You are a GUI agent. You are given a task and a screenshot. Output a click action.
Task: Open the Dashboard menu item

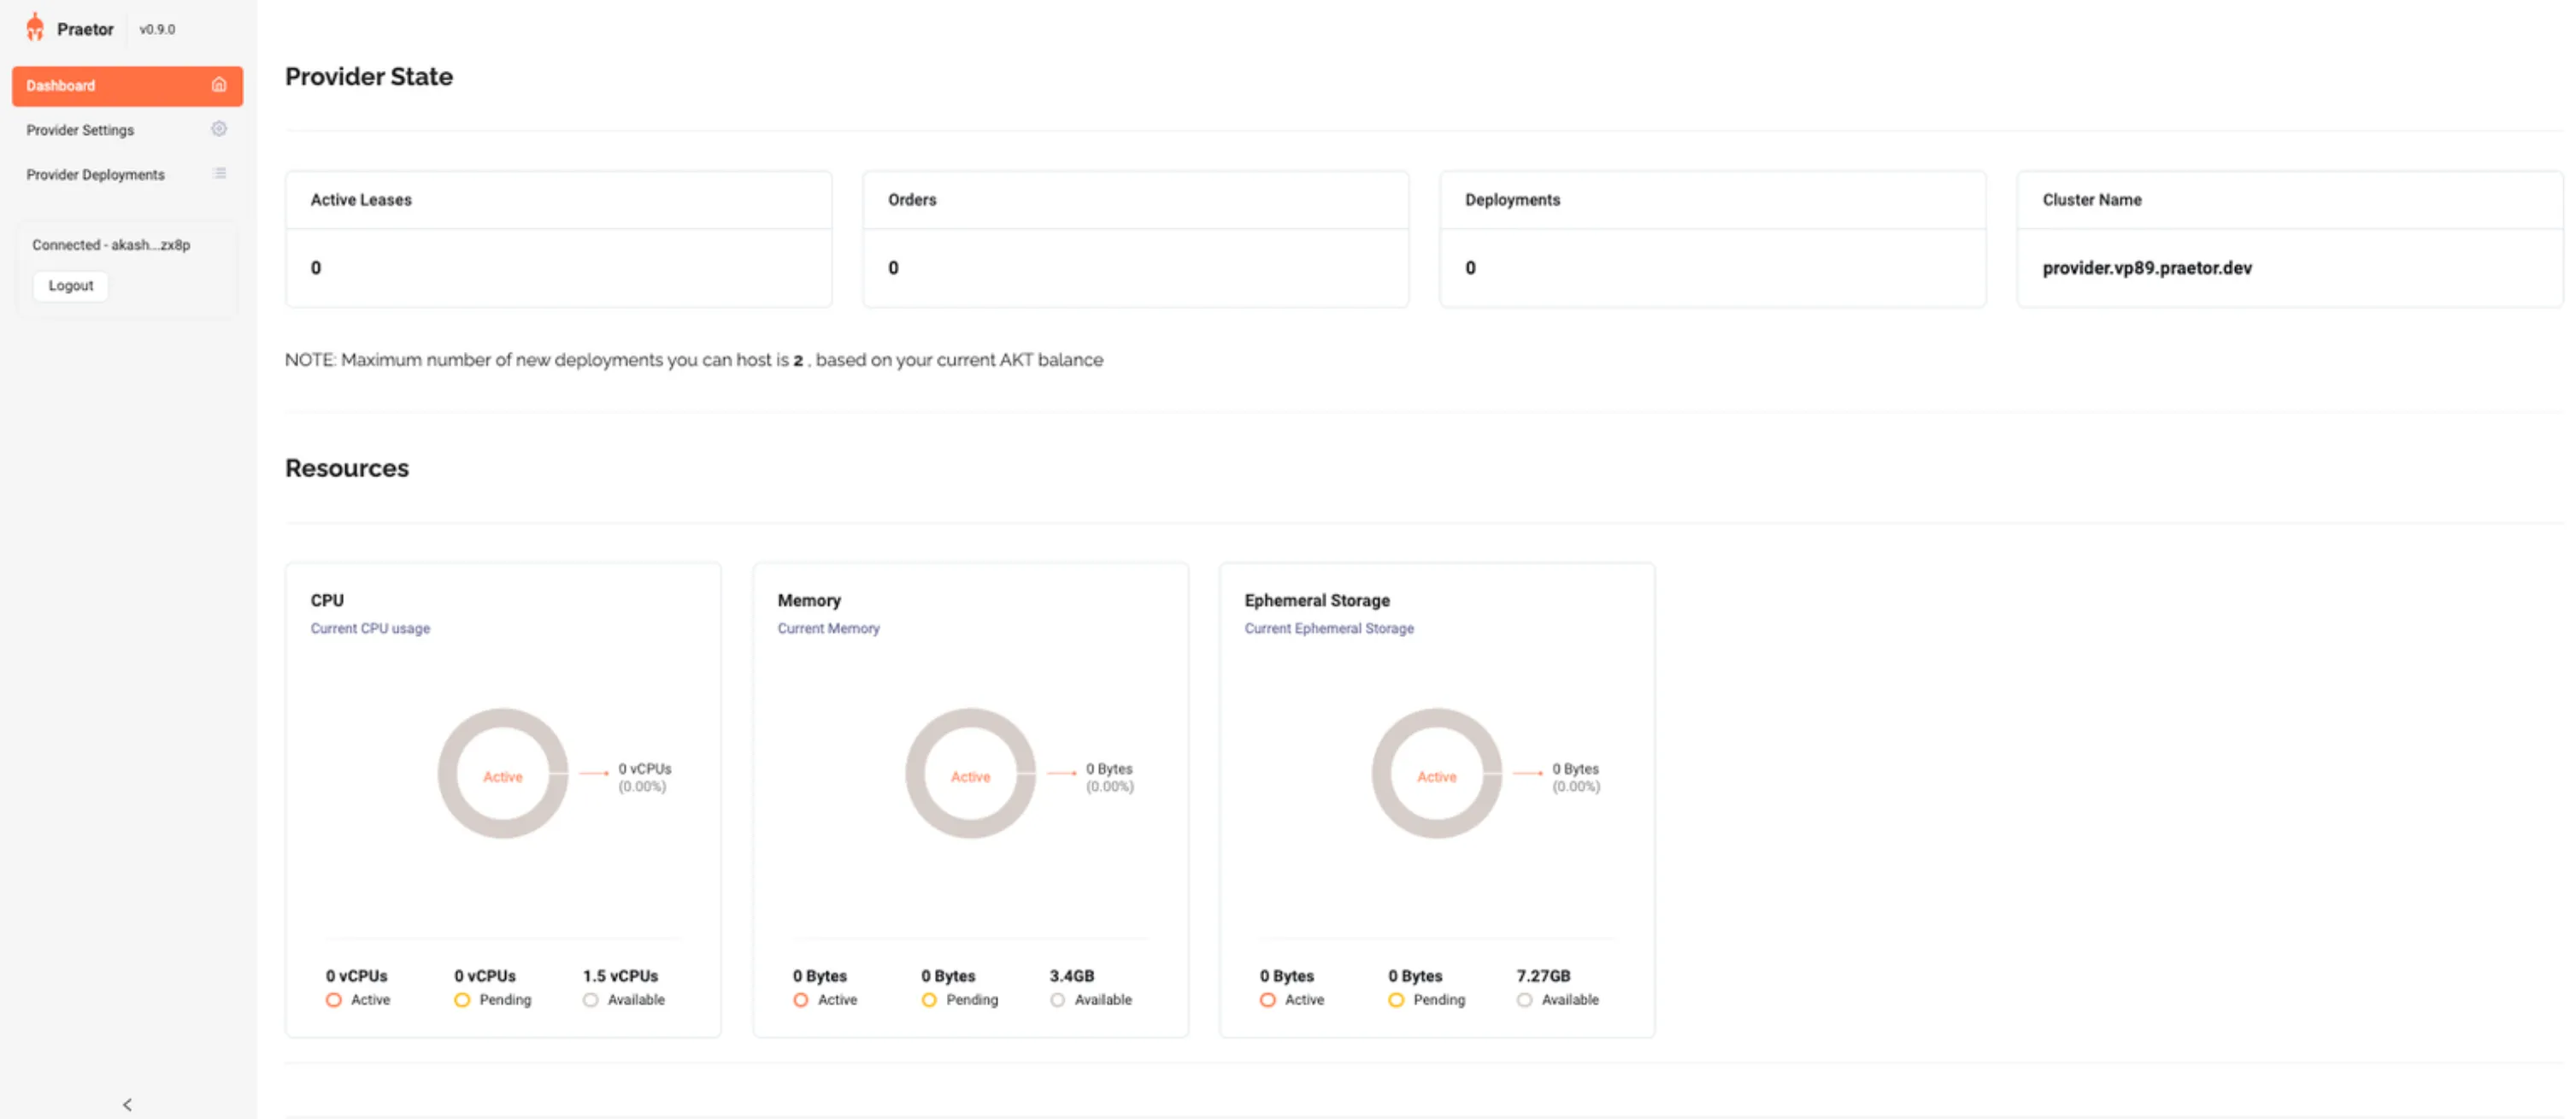click(x=61, y=85)
